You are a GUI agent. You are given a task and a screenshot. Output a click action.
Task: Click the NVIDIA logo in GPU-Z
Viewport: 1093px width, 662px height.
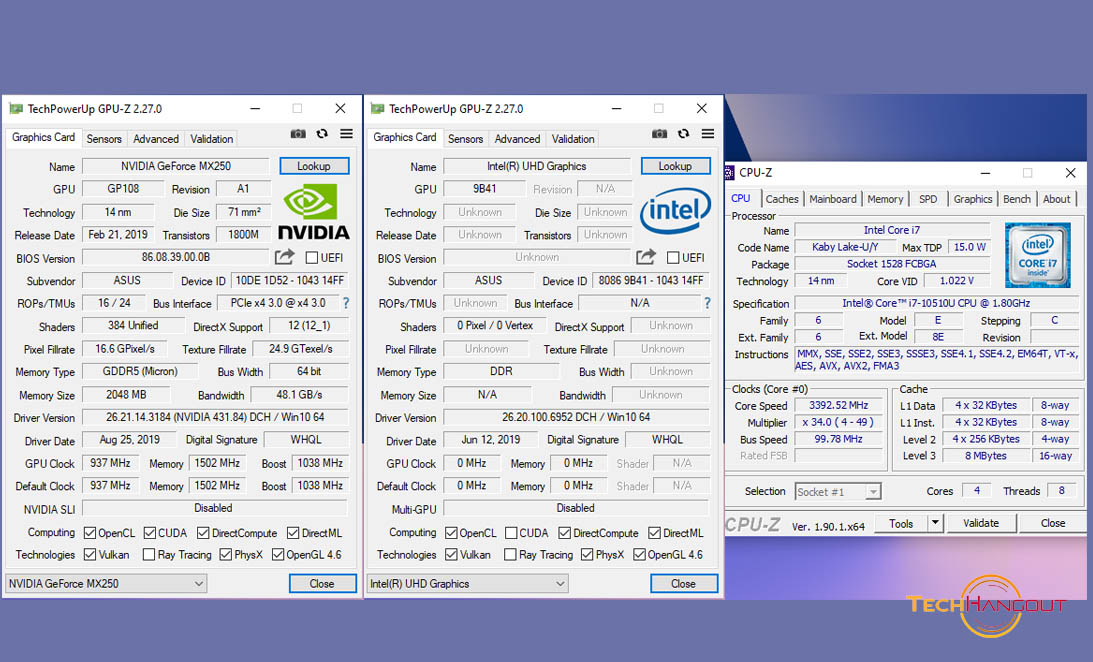[x=314, y=212]
